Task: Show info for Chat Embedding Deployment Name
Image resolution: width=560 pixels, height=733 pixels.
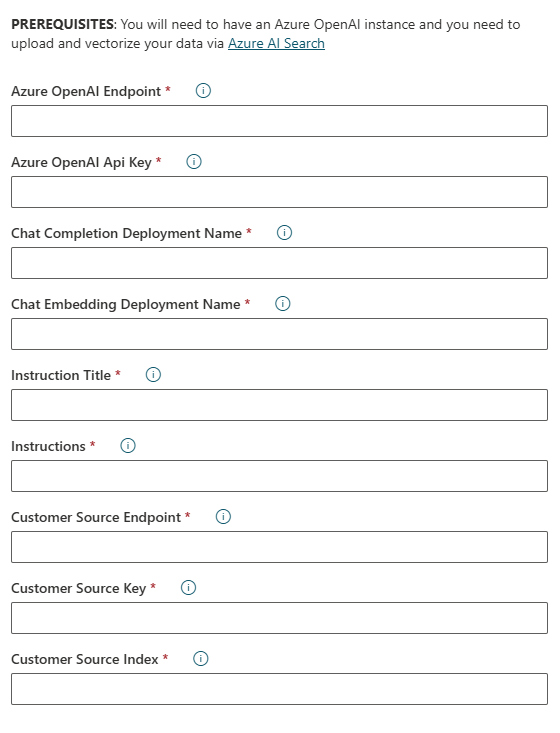Action: pos(283,303)
